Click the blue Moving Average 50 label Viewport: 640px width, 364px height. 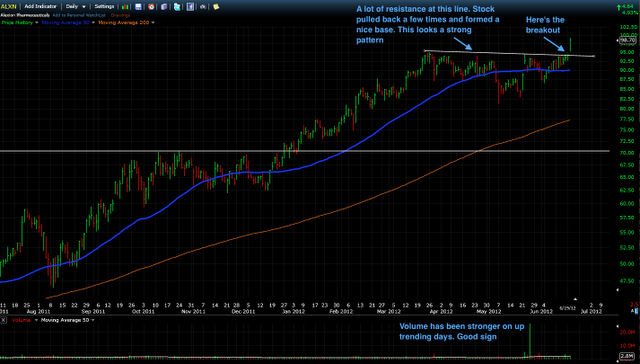(x=65, y=22)
